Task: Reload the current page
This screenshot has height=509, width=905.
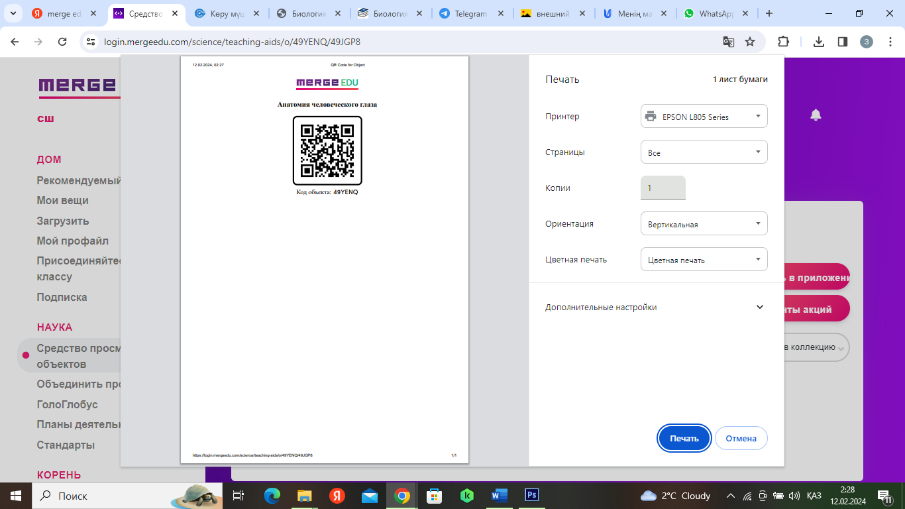Action: point(62,42)
